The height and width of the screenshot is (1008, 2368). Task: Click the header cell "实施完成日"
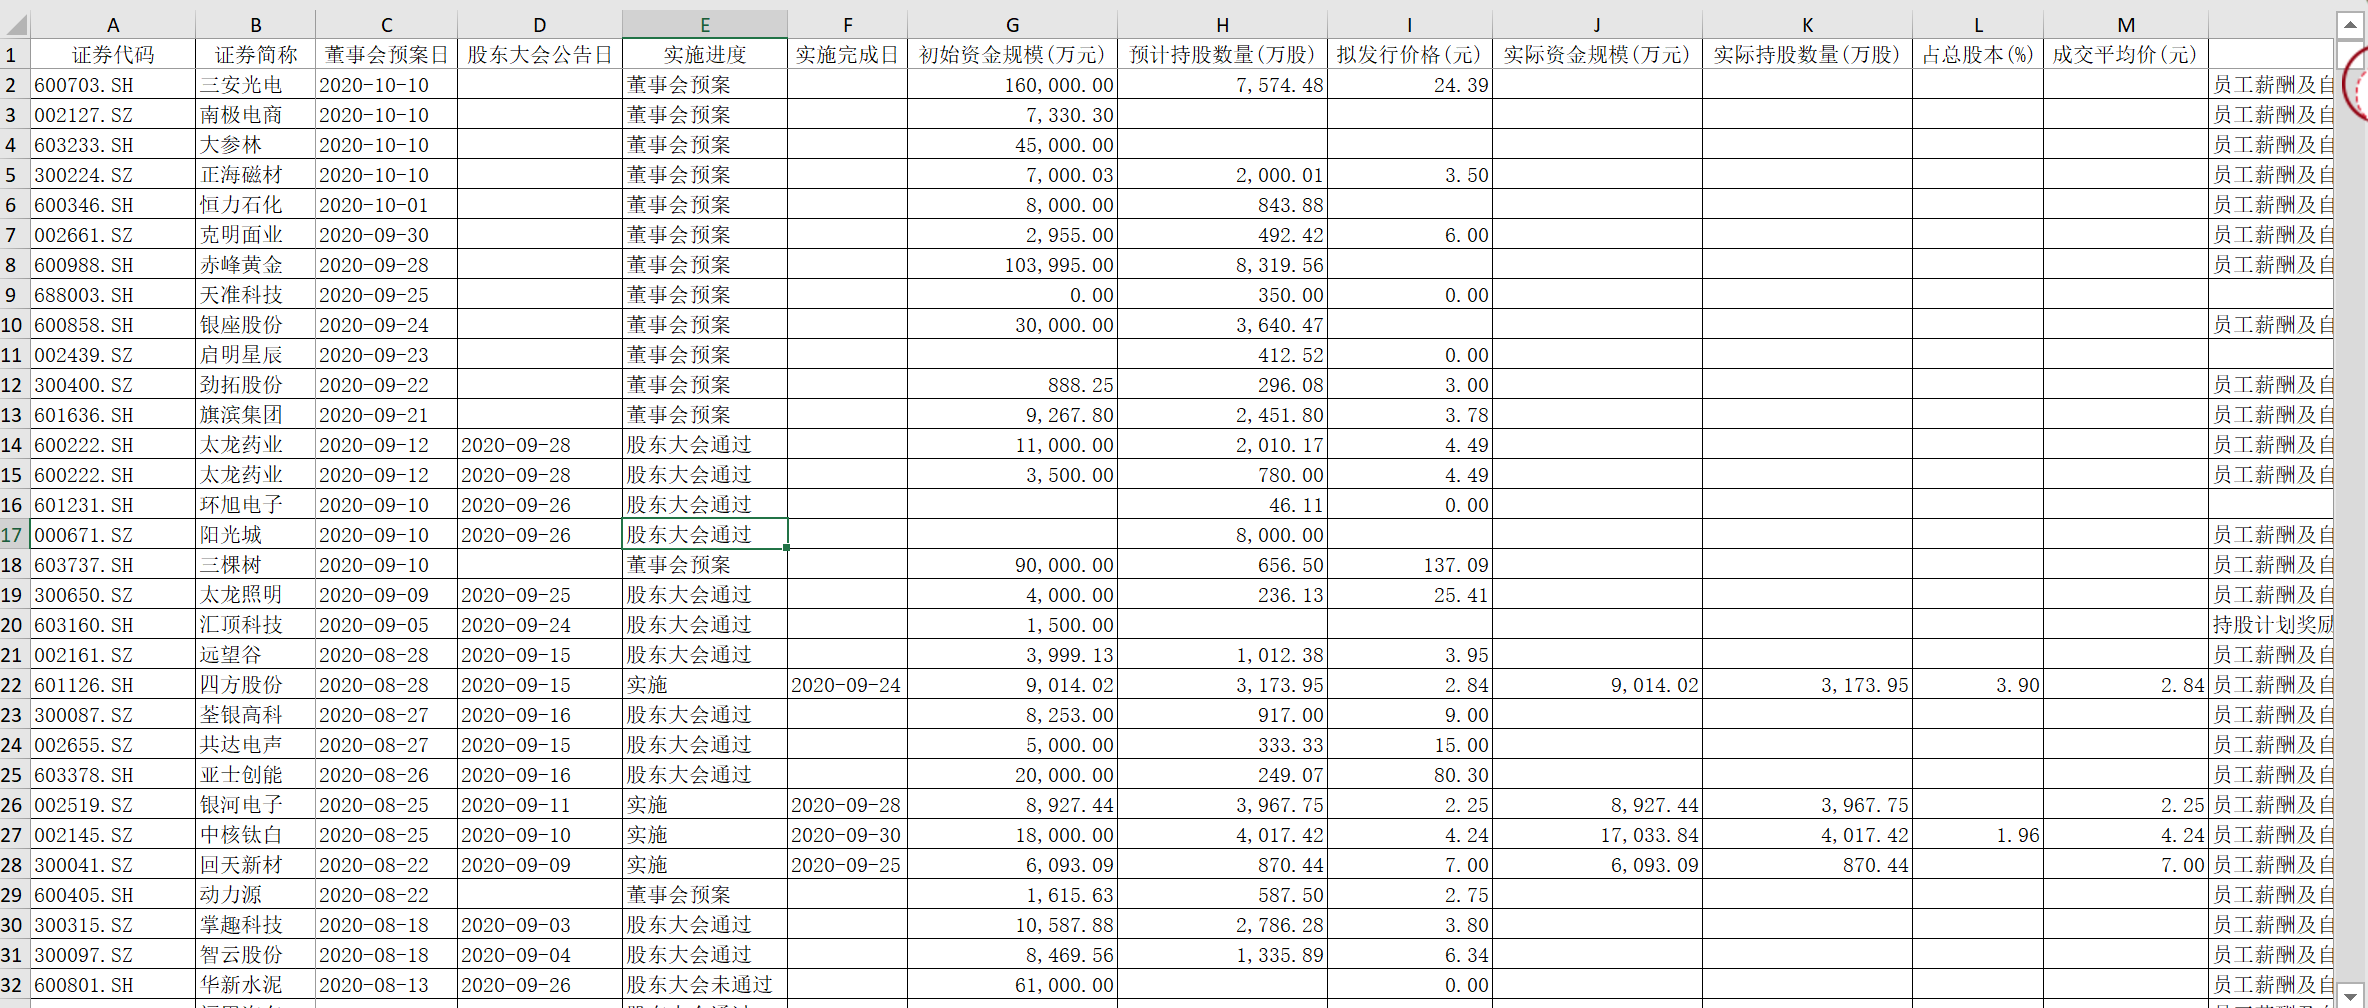pyautogui.click(x=848, y=54)
